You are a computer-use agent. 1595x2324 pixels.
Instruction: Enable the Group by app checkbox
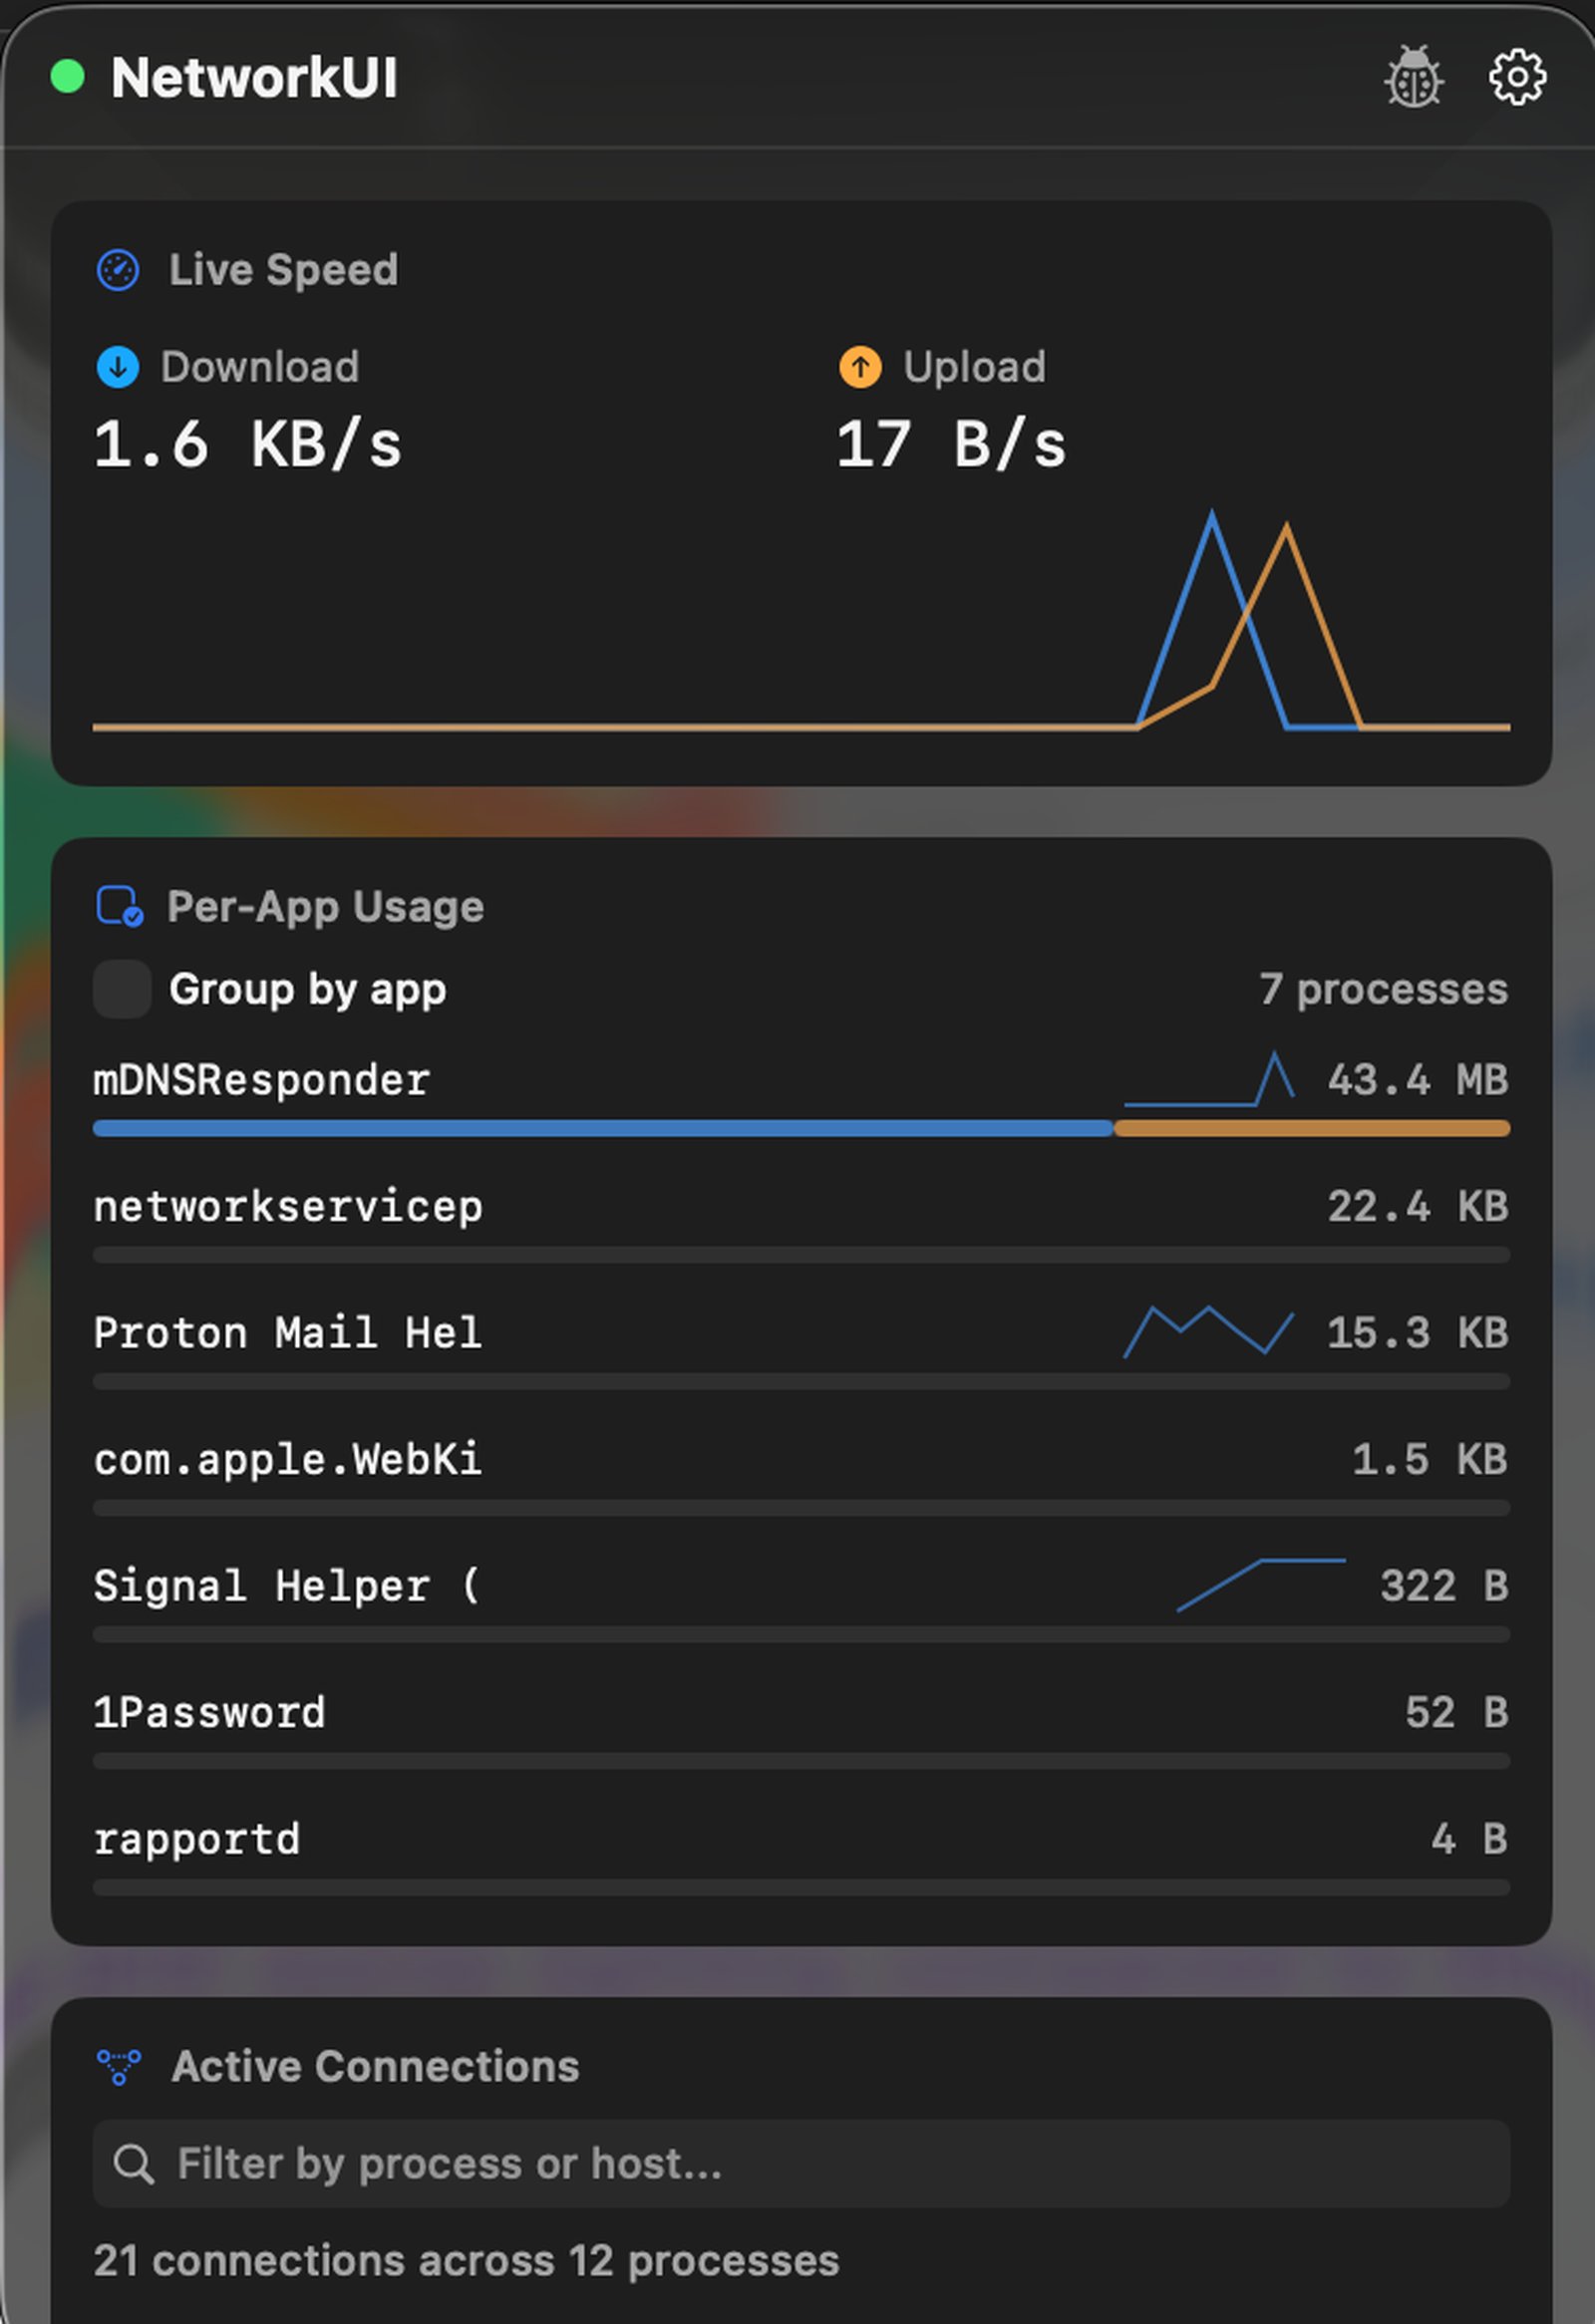122,988
